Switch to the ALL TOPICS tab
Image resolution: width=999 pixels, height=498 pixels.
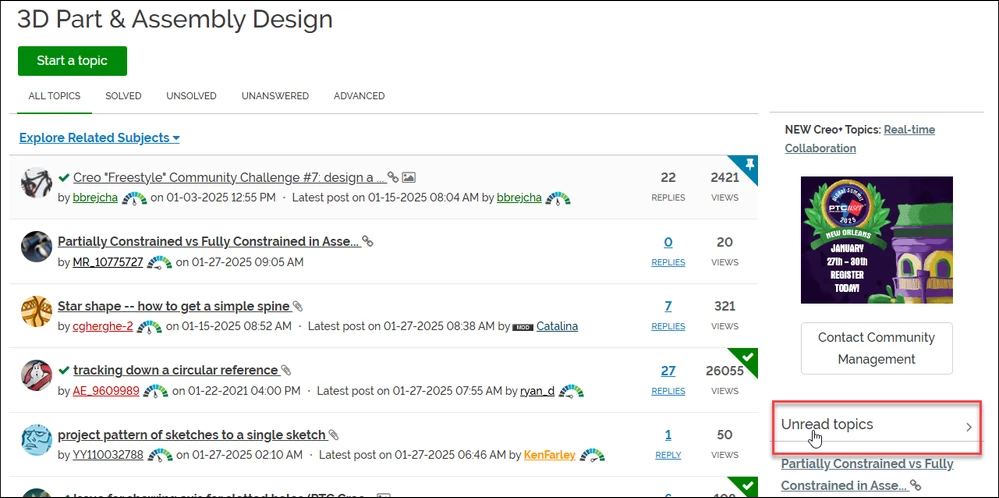54,96
